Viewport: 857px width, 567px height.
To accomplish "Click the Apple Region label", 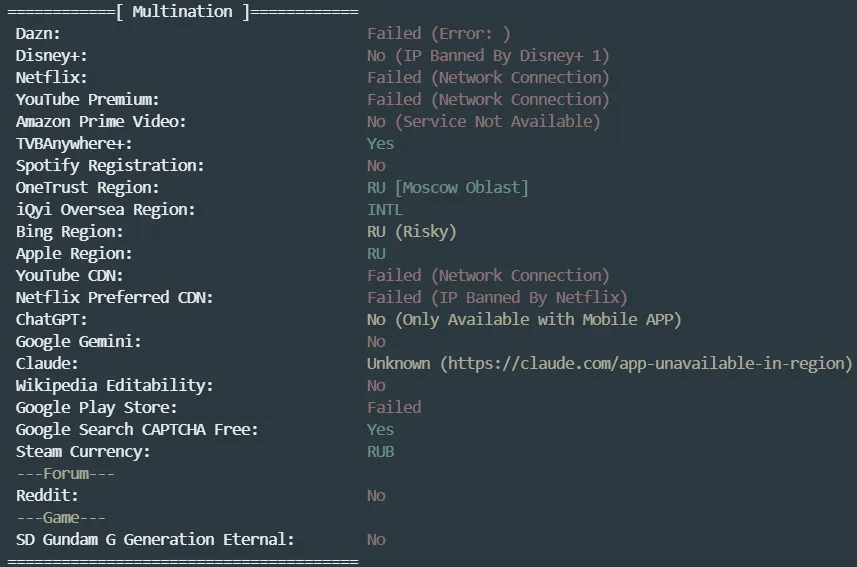I will 74,254.
